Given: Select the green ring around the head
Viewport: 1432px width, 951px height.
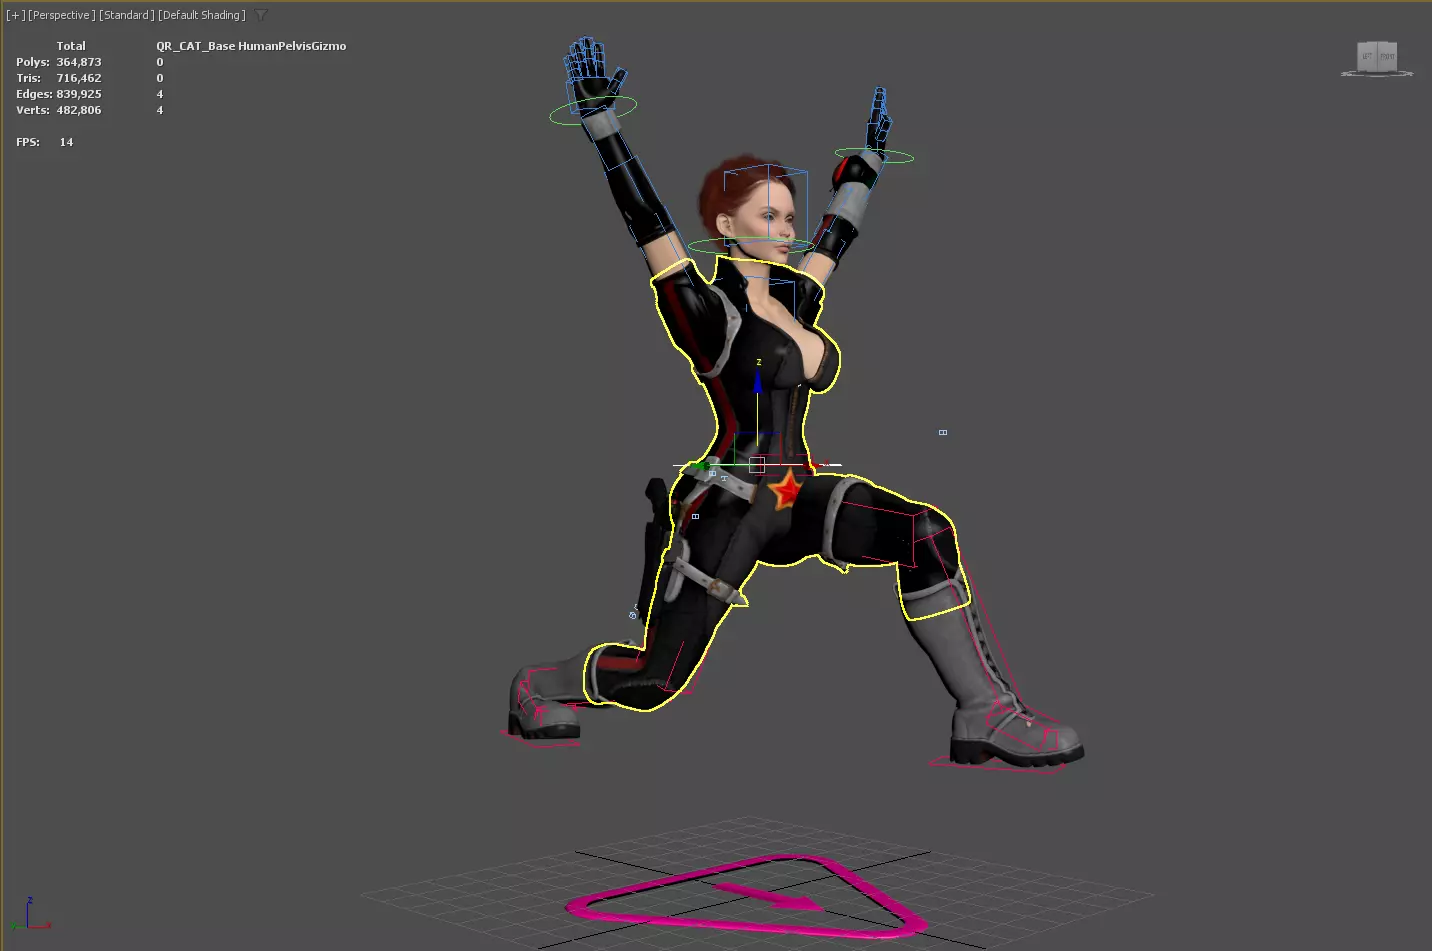Looking at the screenshot, I should [x=750, y=245].
